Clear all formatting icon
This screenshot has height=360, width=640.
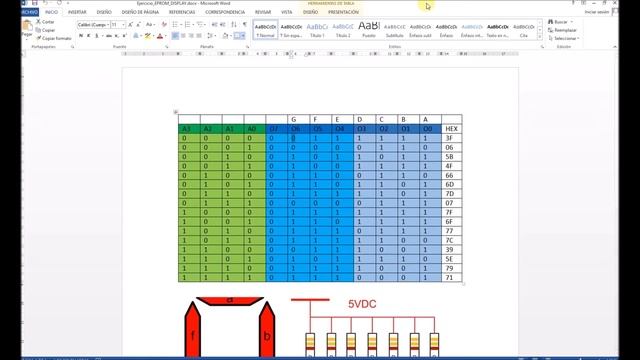(164, 25)
